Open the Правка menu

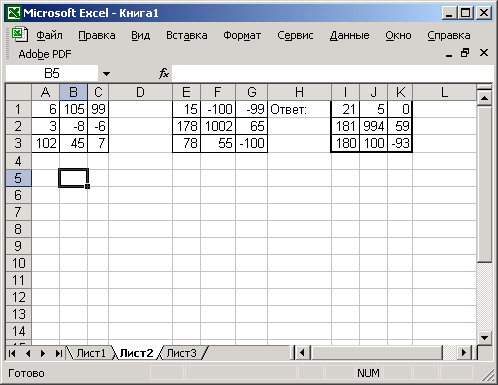tap(97, 35)
